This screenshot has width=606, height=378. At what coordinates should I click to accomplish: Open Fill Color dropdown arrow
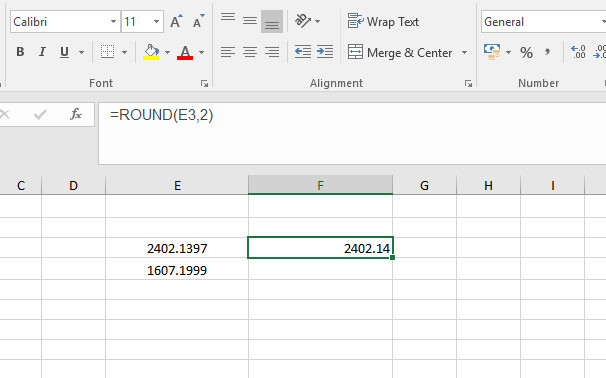pyautogui.click(x=167, y=52)
